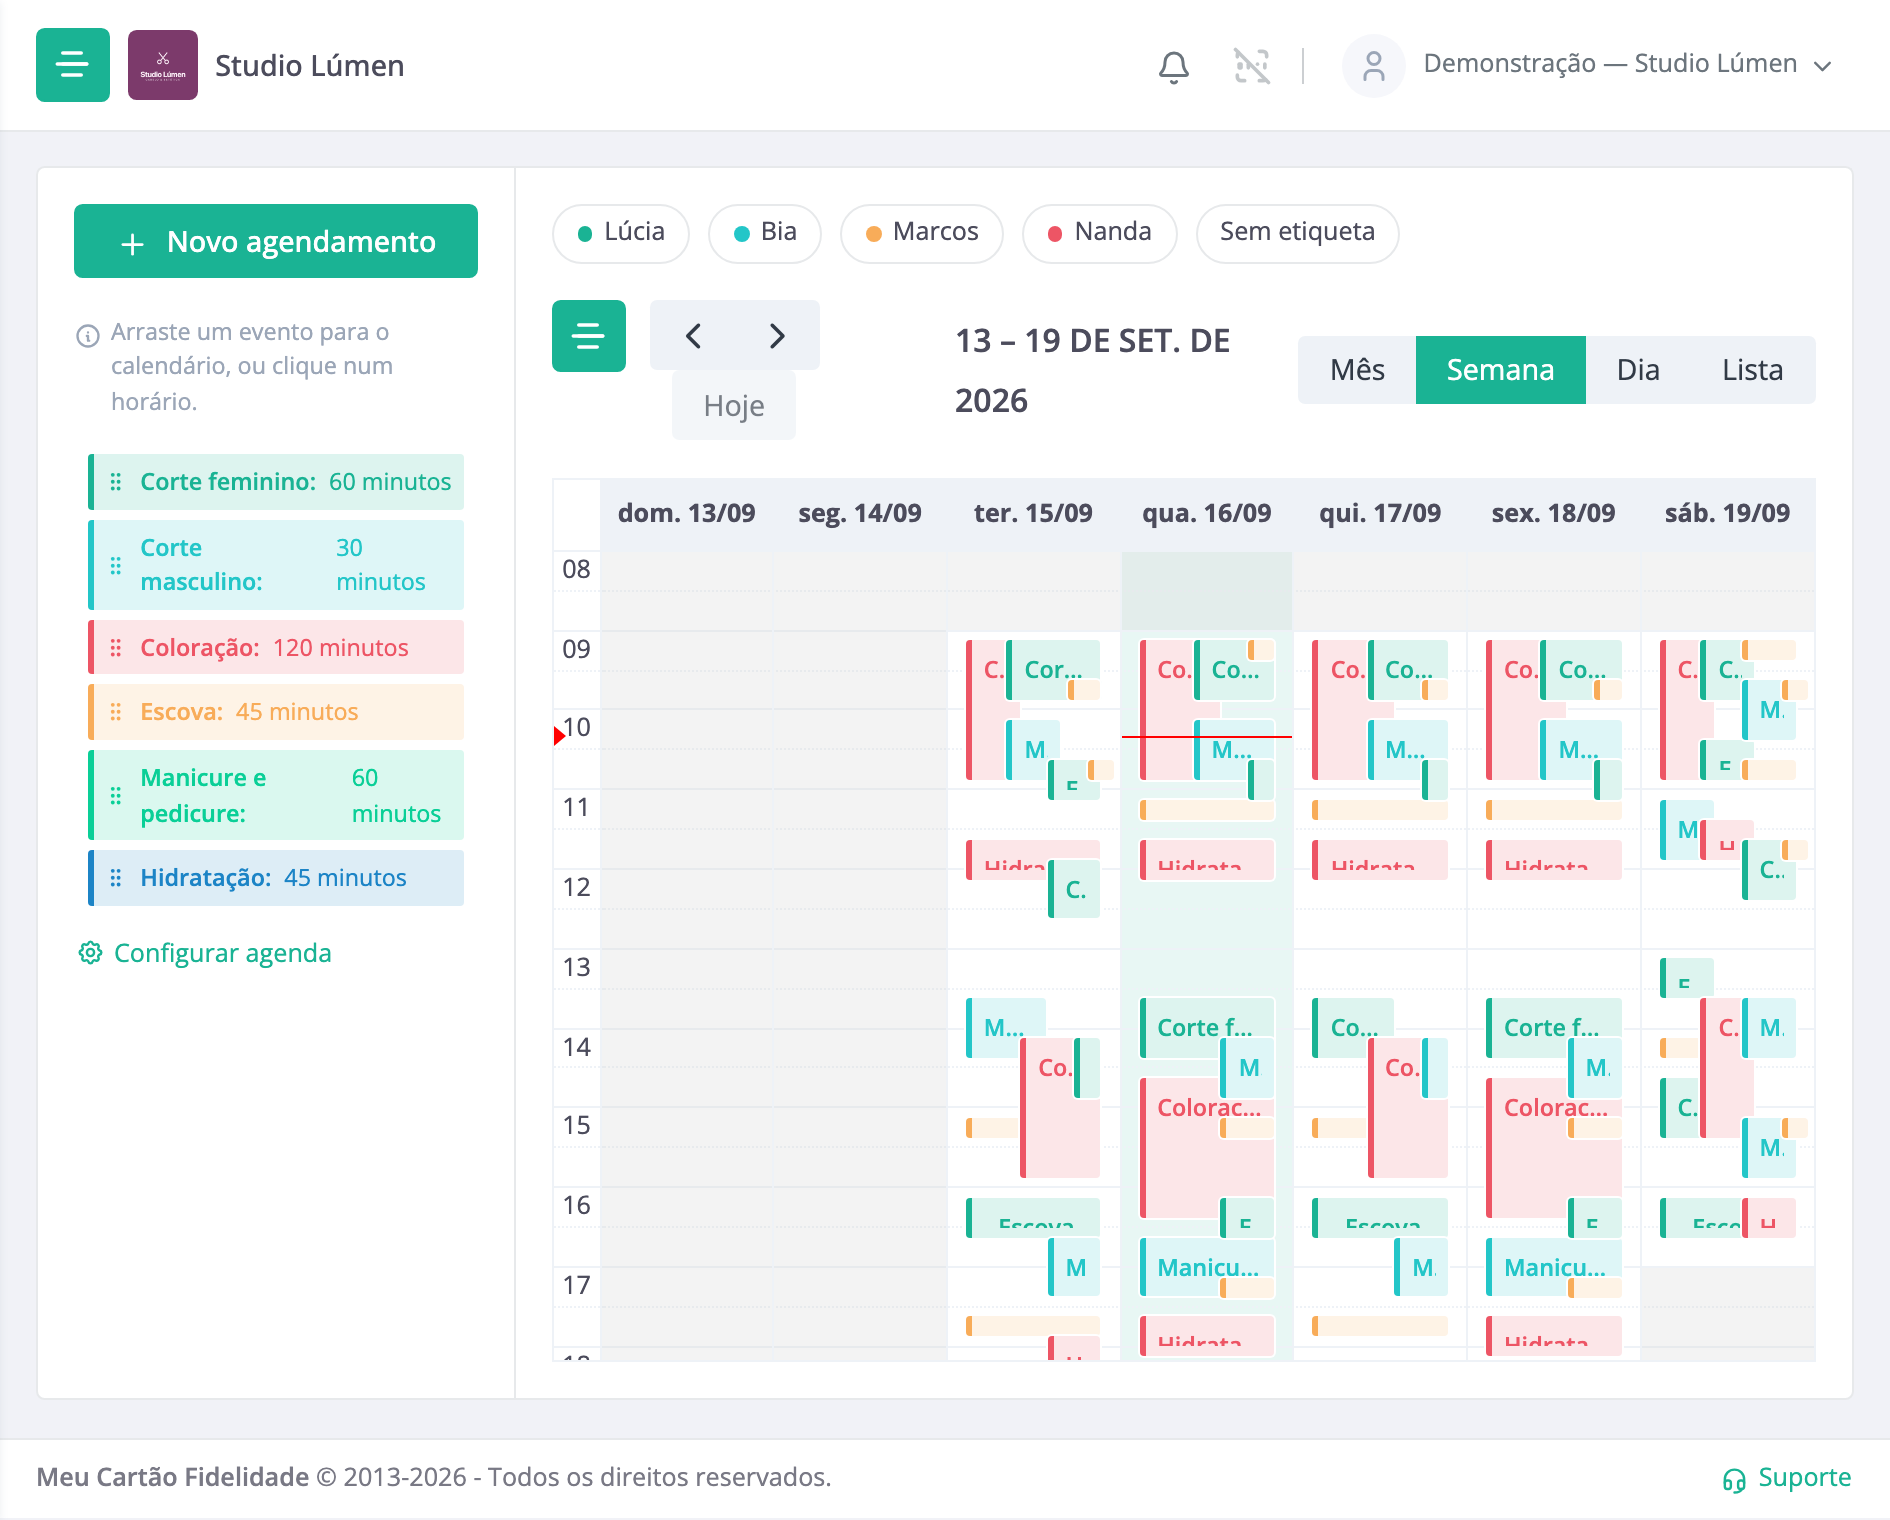The image size is (1890, 1520).
Task: Toggle the Lúcia filter tag
Action: [x=621, y=233]
